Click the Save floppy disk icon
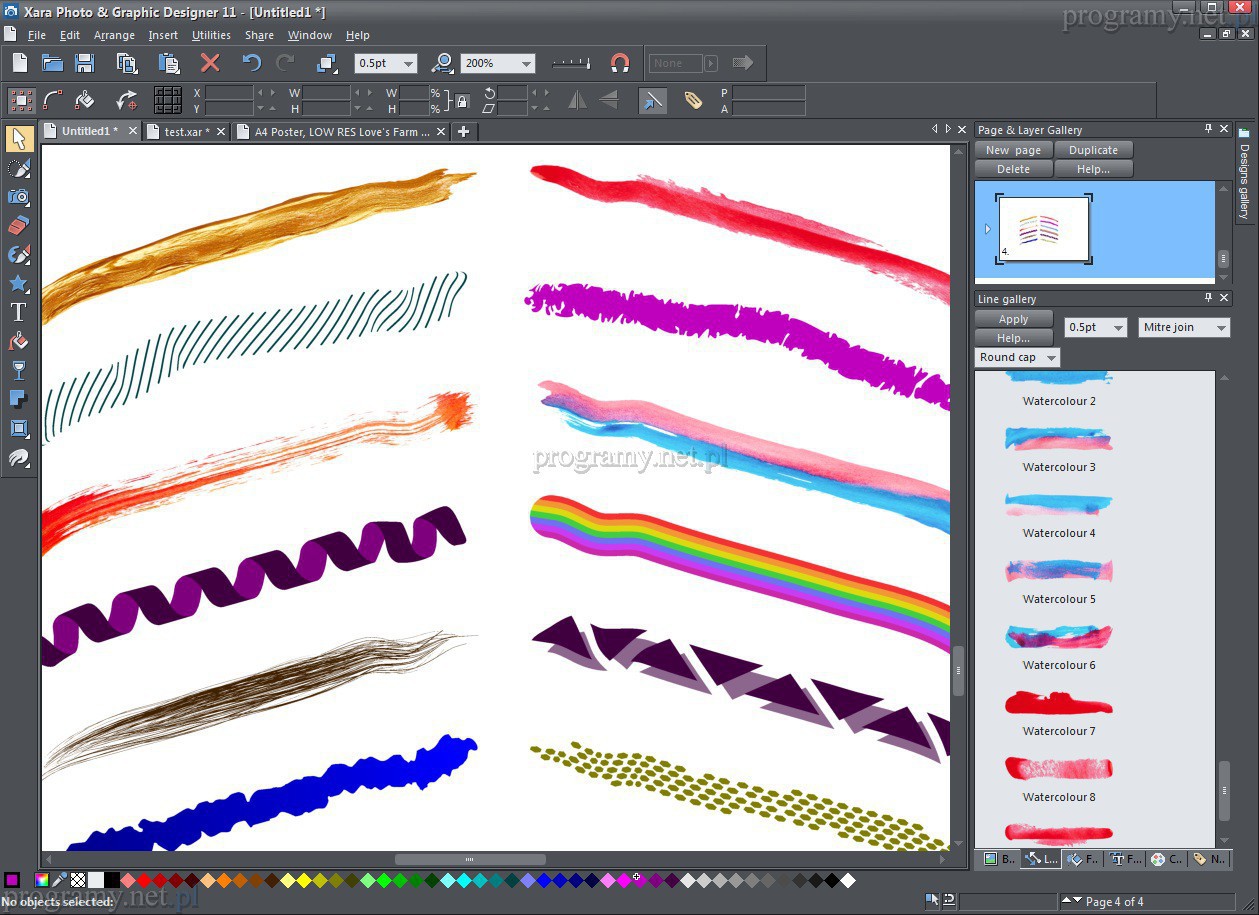Viewport: 1259px width, 915px height. tap(85, 63)
